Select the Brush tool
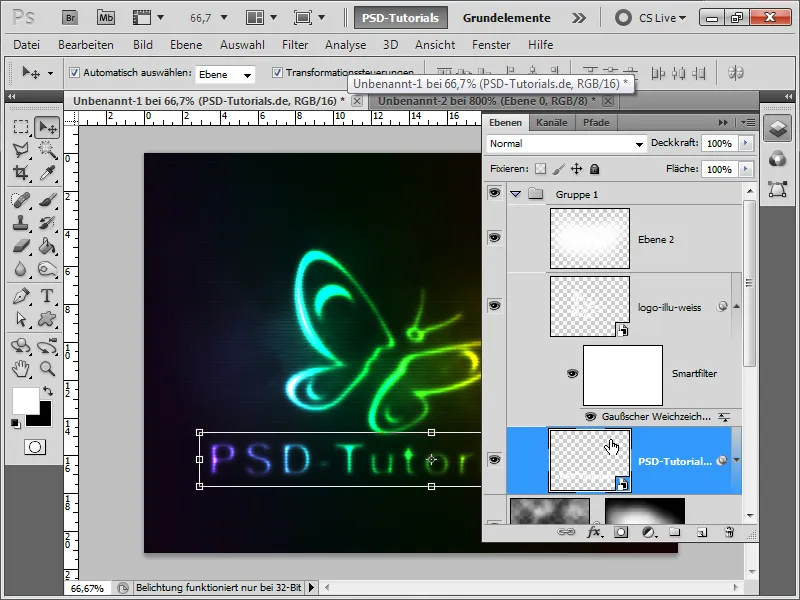Viewport: 800px width, 600px height. tap(47, 200)
